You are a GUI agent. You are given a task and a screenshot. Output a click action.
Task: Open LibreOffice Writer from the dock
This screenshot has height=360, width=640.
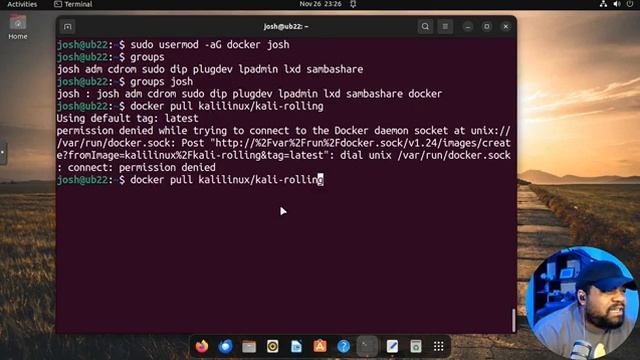296,346
